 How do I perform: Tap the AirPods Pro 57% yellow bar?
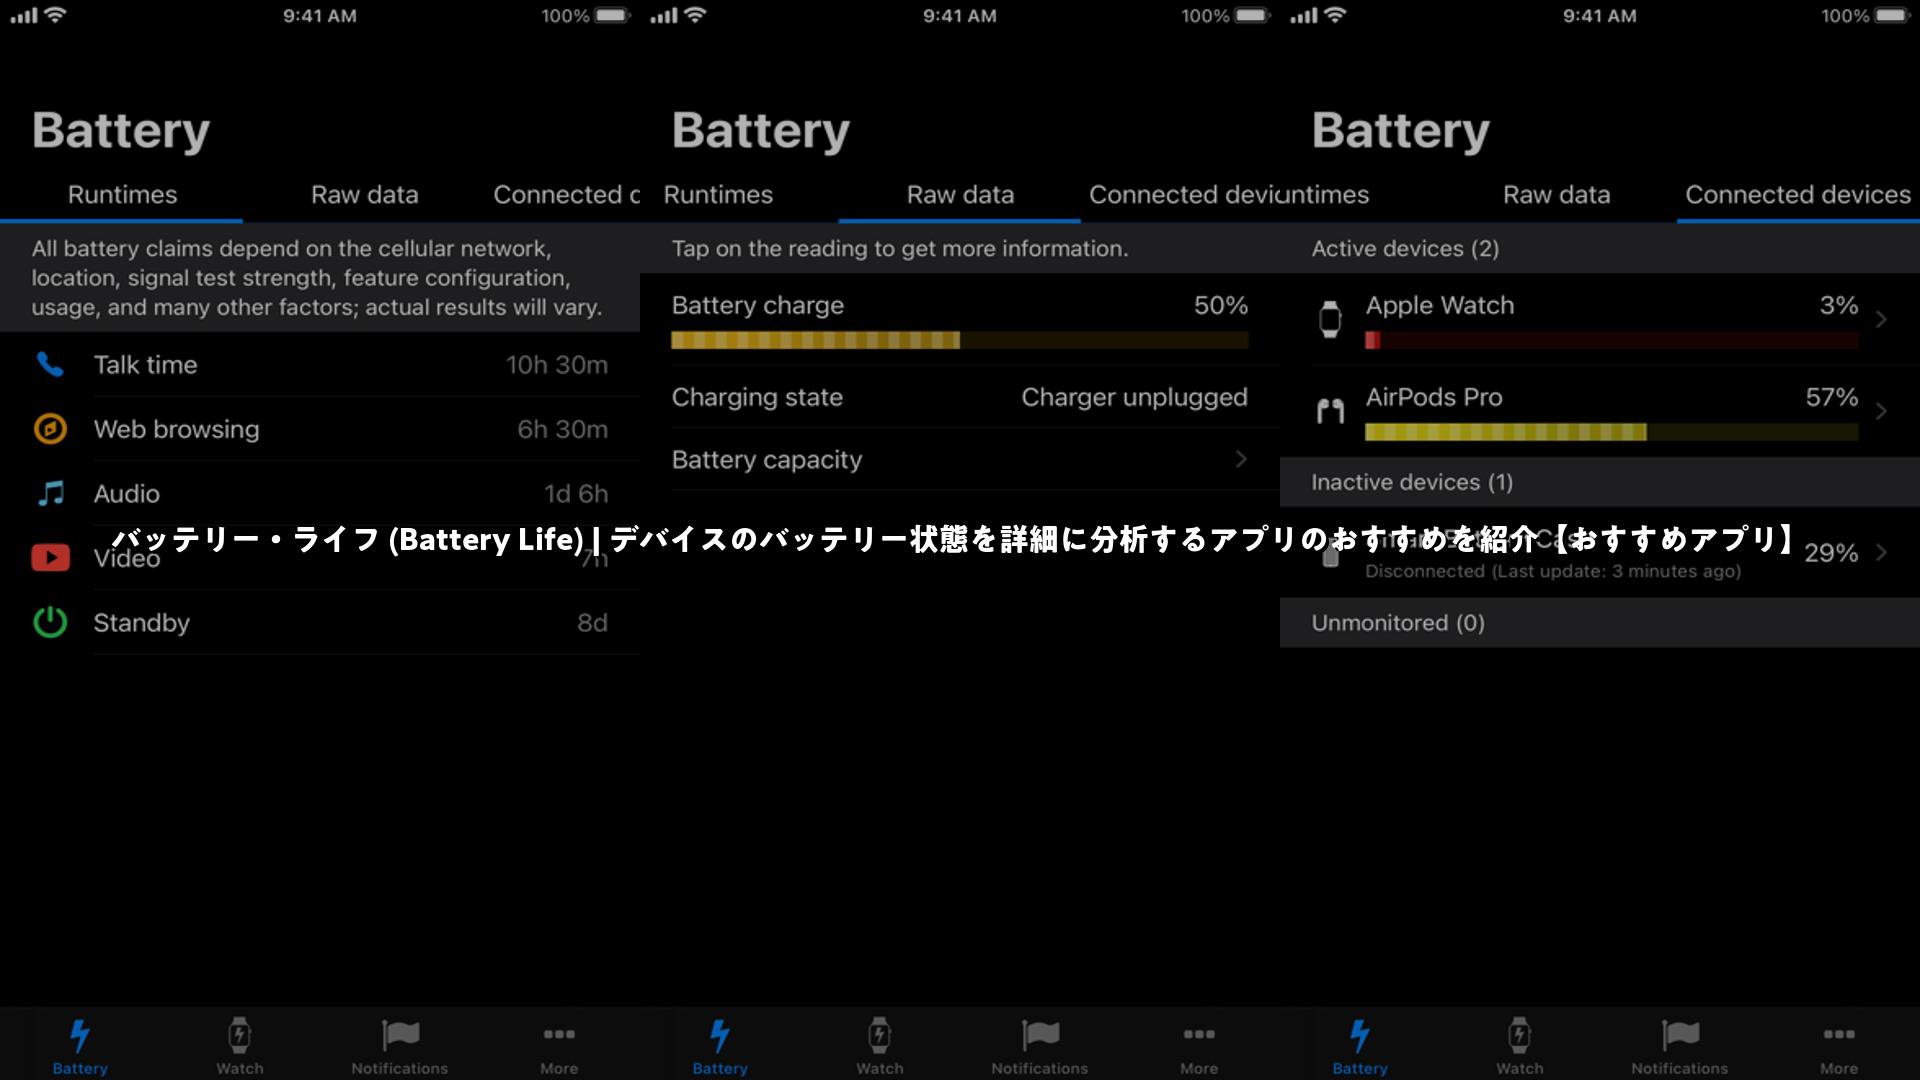point(1612,432)
